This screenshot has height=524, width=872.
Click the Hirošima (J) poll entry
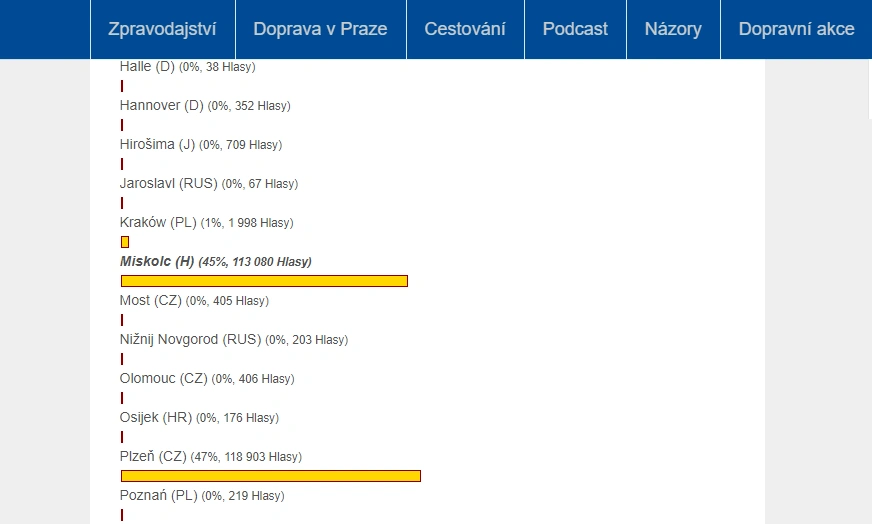(x=157, y=144)
